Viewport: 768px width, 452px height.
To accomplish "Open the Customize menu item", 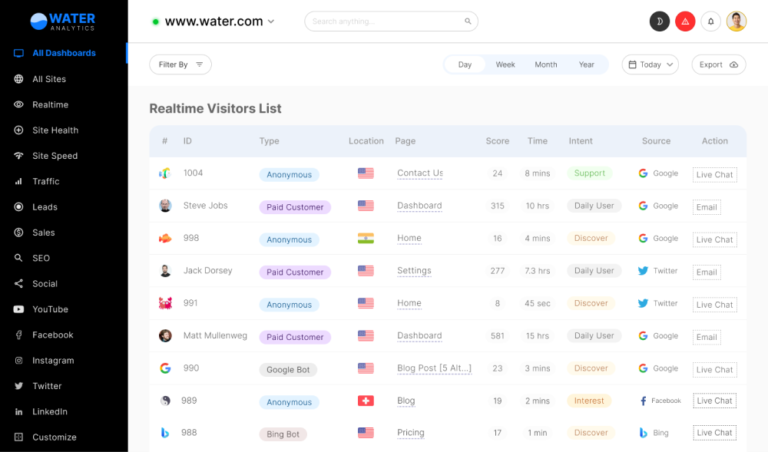I will [x=54, y=437].
